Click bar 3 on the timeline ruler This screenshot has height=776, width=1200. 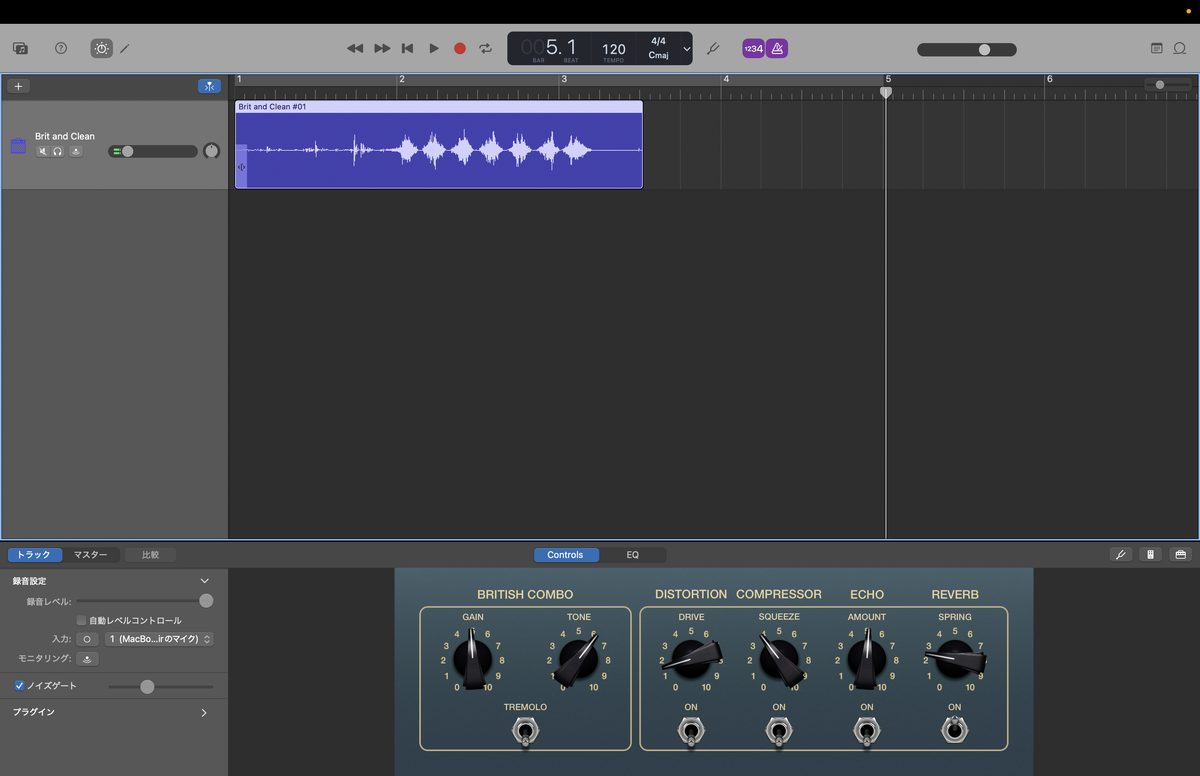coord(564,79)
